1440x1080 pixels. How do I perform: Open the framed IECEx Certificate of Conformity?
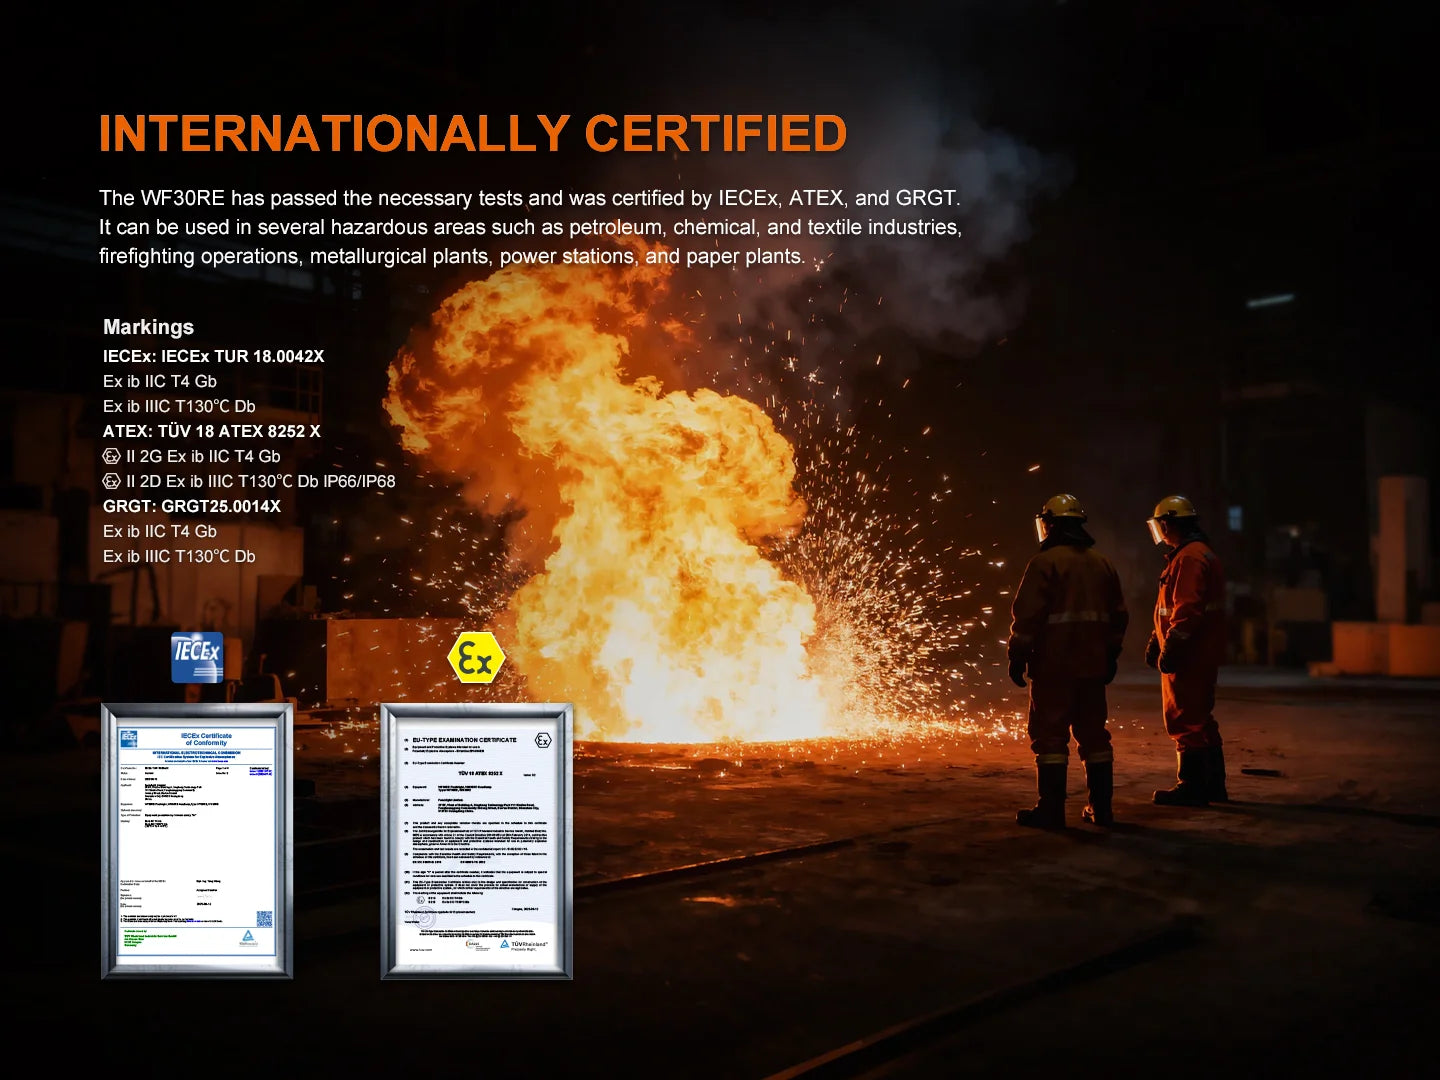pos(197,840)
